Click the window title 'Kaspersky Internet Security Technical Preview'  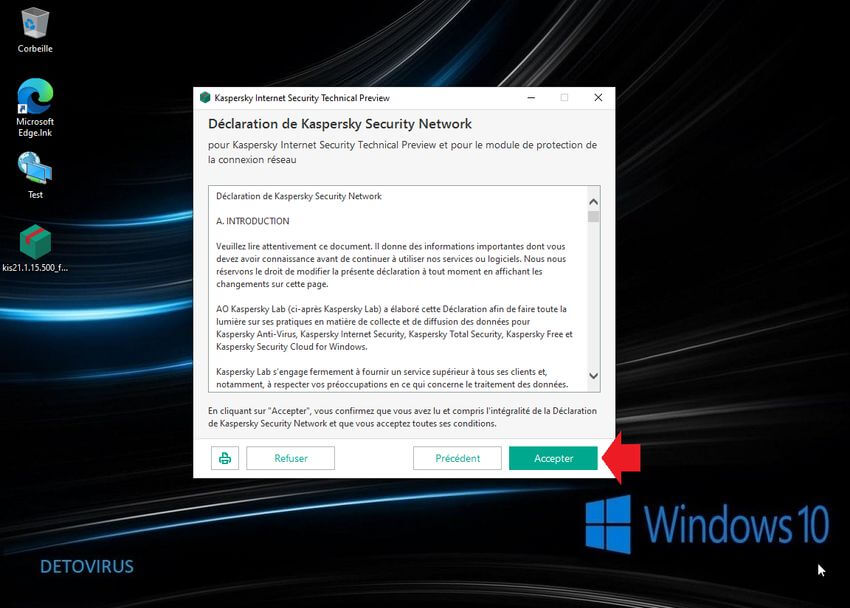[x=302, y=98]
